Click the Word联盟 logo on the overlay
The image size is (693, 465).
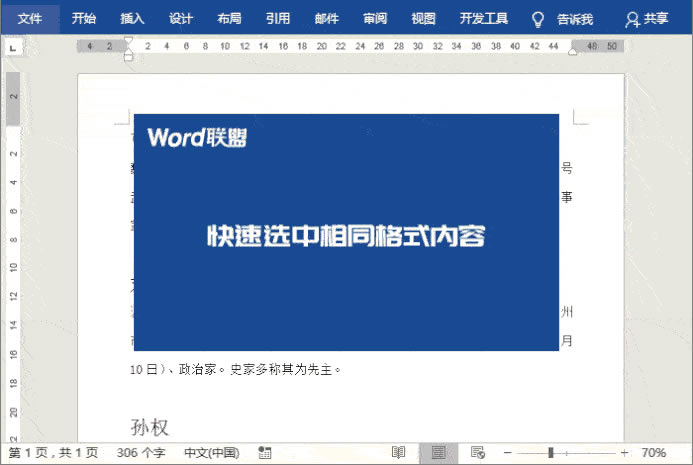point(197,137)
